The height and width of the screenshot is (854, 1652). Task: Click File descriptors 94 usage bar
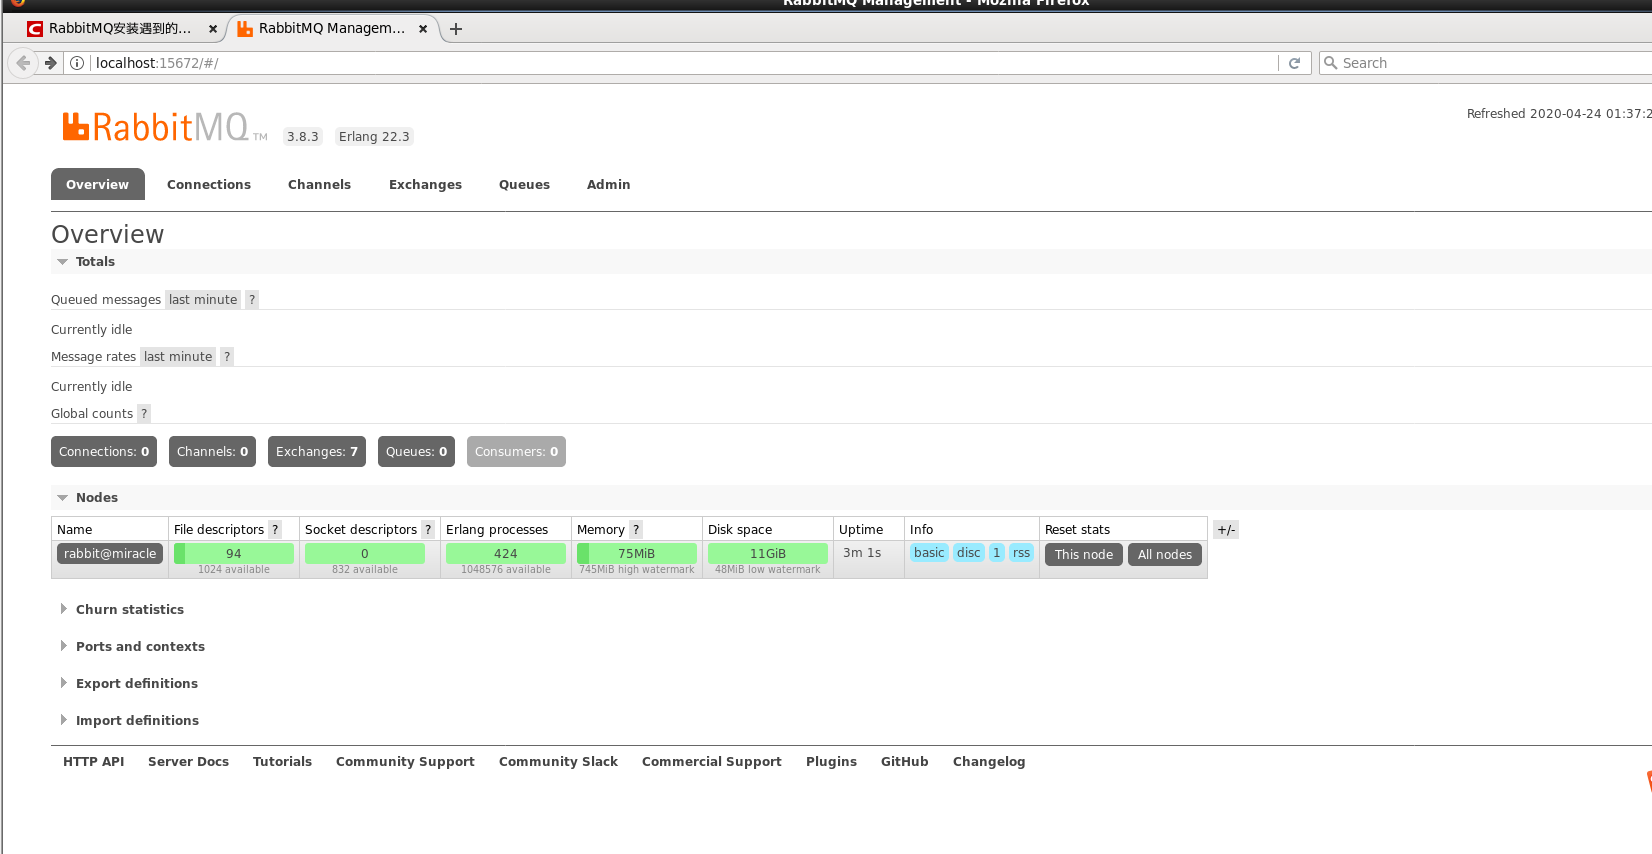point(234,554)
